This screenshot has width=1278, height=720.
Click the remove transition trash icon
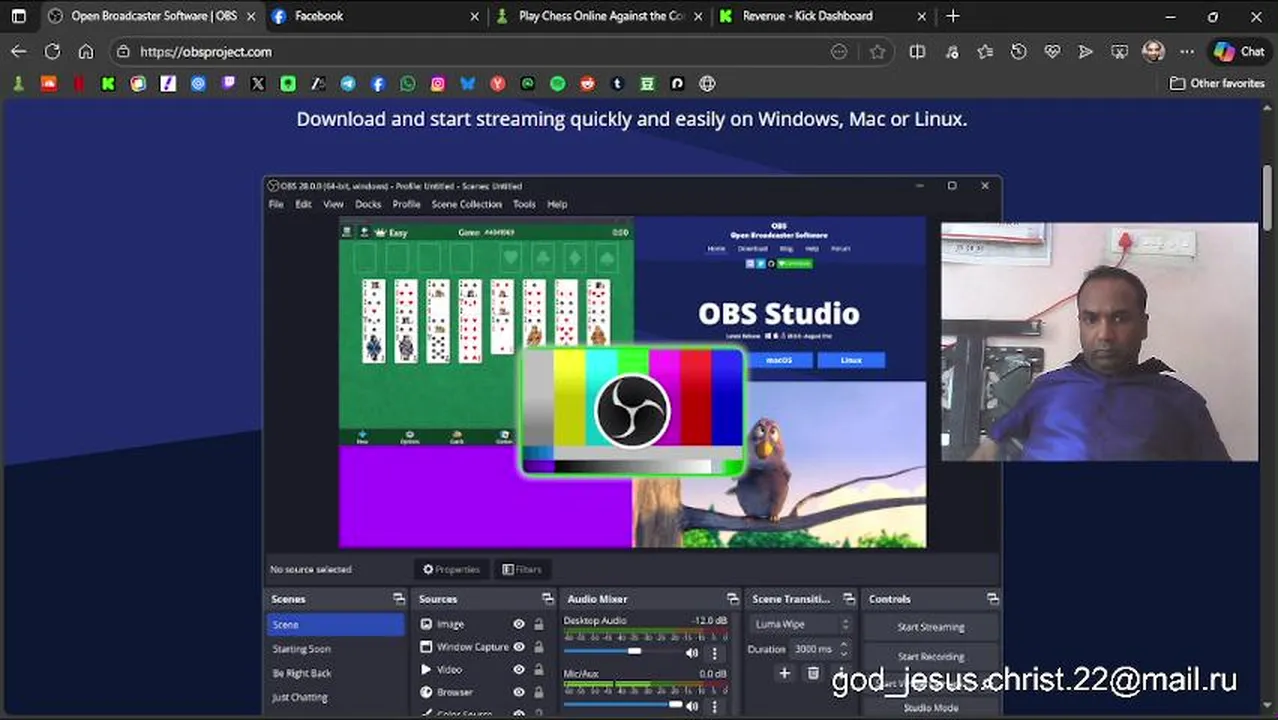coord(813,674)
